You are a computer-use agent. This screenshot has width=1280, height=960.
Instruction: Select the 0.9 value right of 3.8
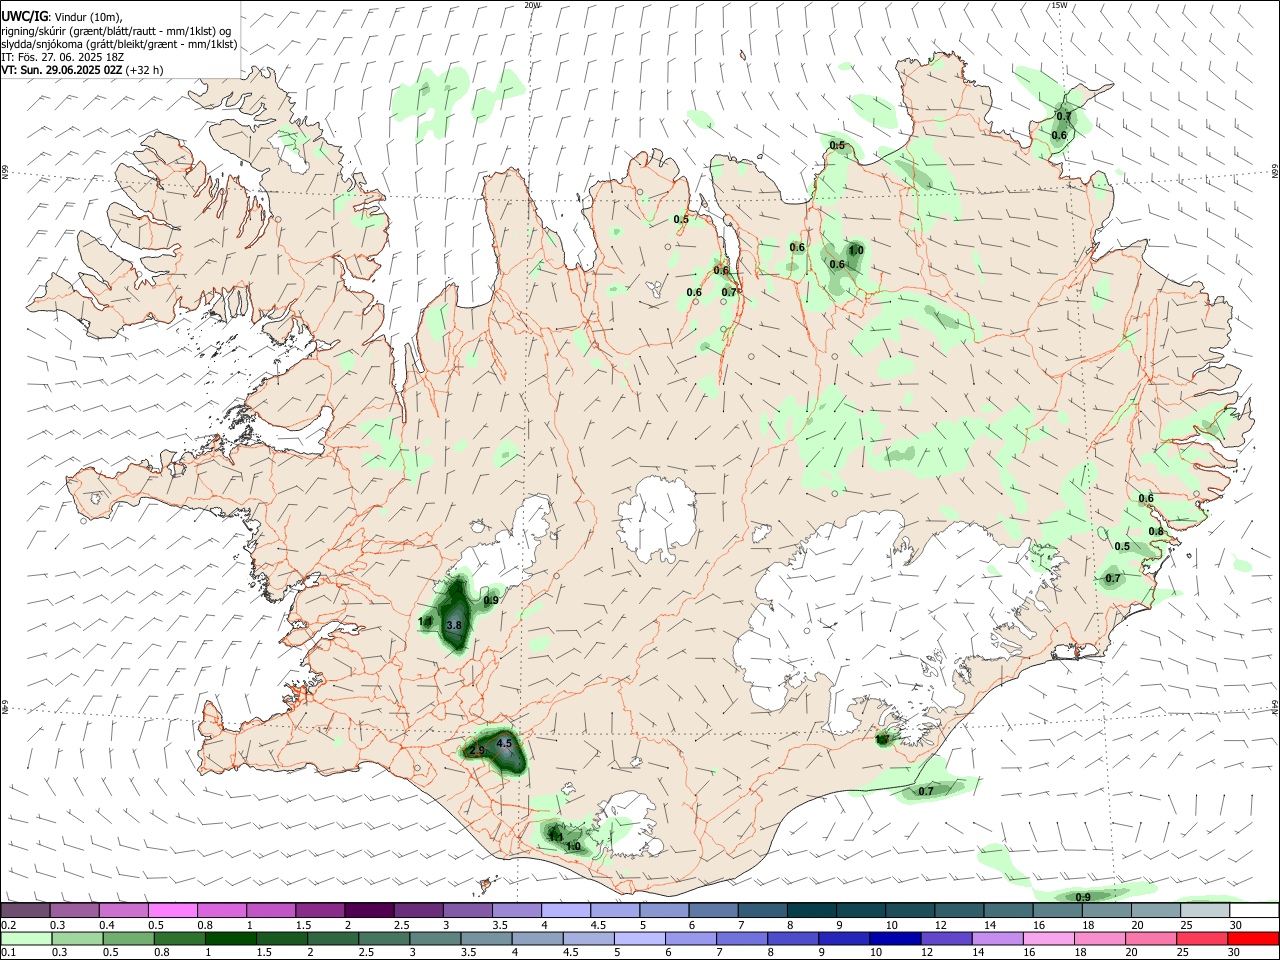[491, 601]
